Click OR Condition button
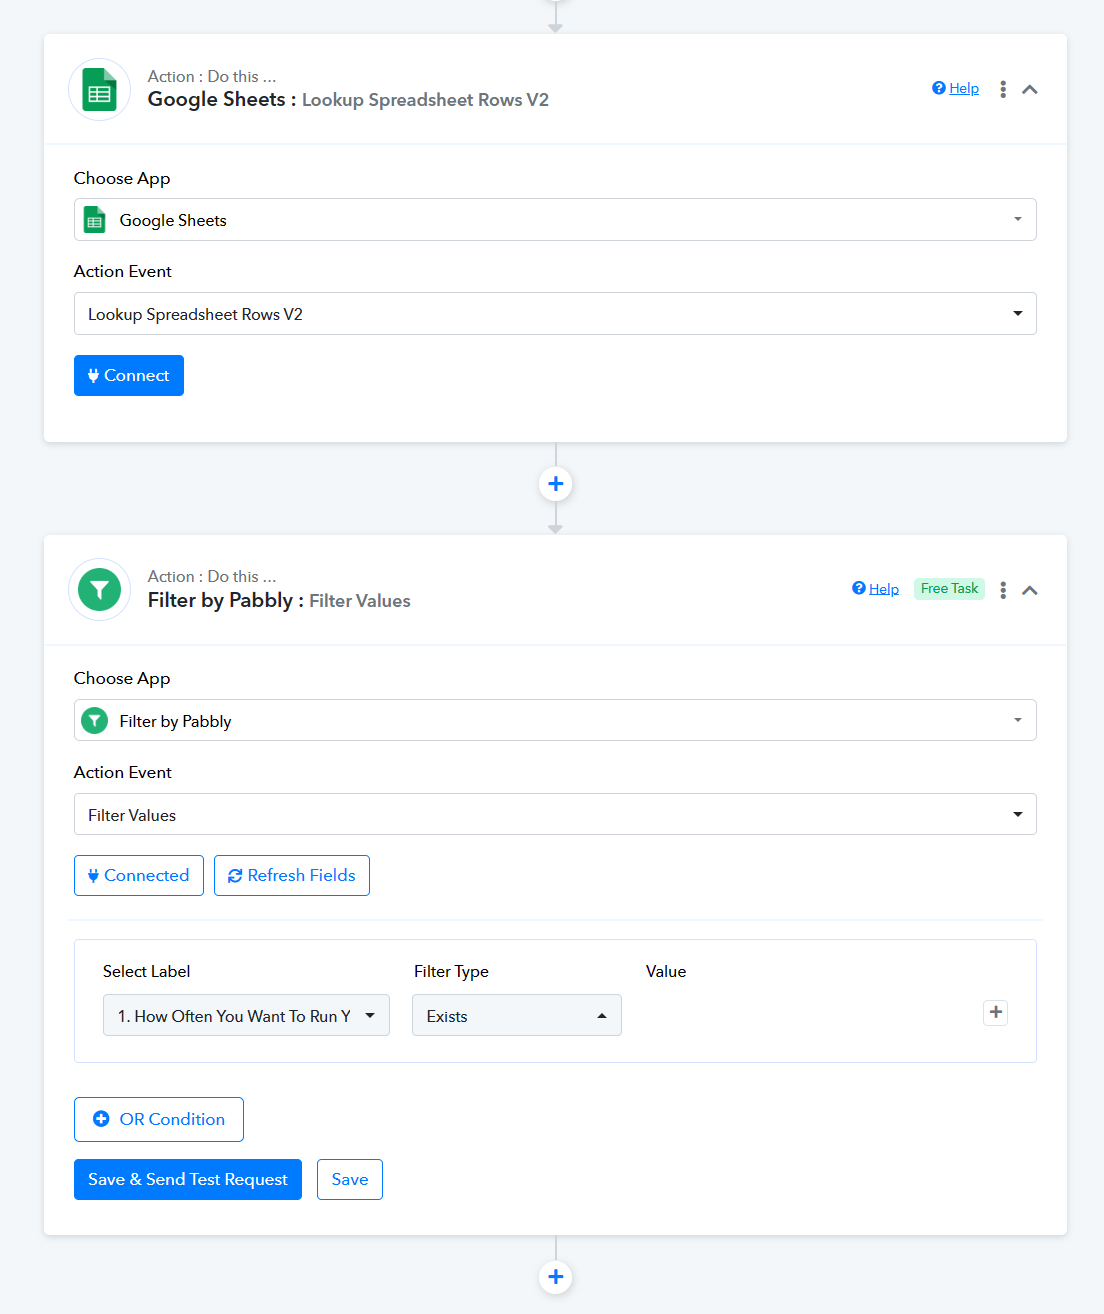1104x1314 pixels. (159, 1120)
